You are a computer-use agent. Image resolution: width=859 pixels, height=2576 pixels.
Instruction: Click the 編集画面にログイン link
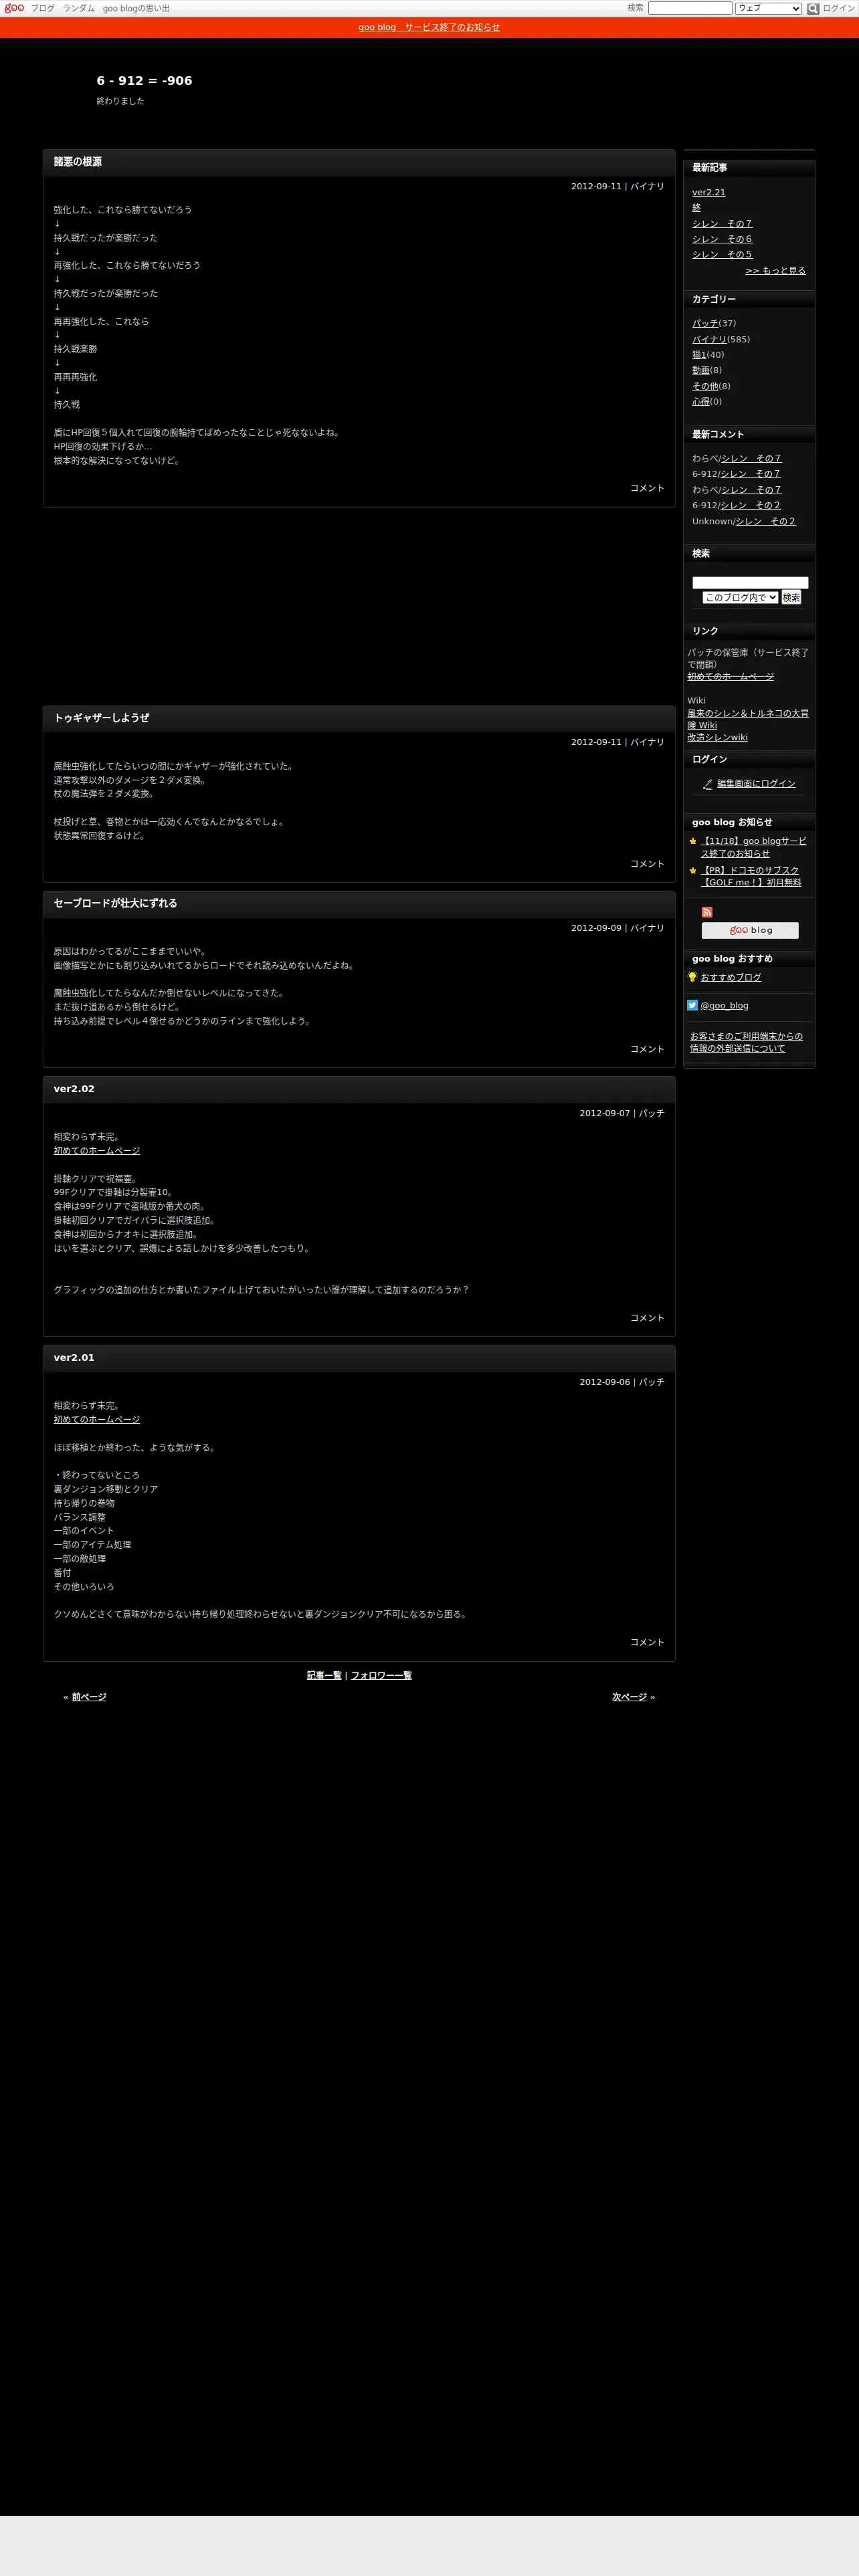point(757,784)
